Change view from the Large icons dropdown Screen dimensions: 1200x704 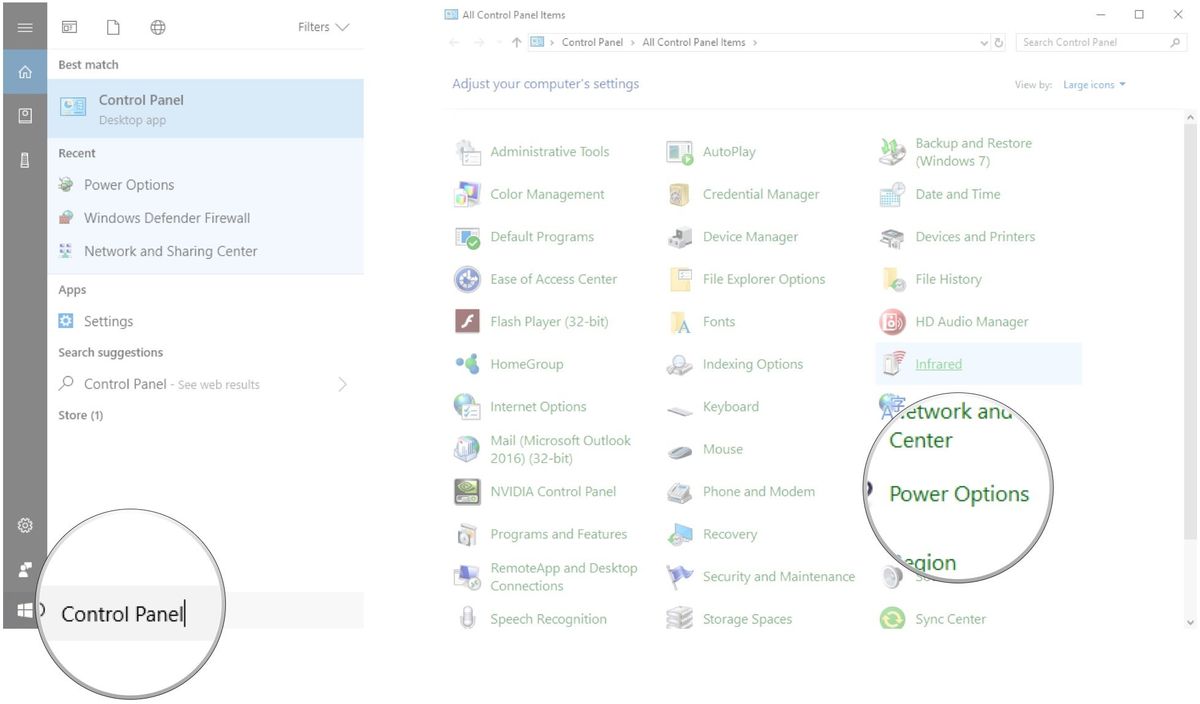pos(1092,85)
